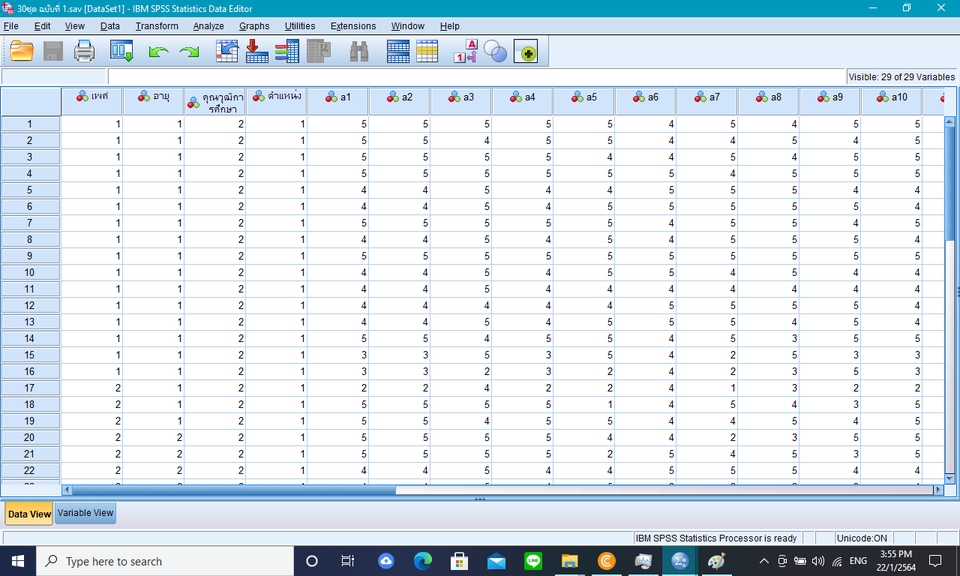Open the Utilities menu
The image size is (960, 576).
tap(300, 26)
